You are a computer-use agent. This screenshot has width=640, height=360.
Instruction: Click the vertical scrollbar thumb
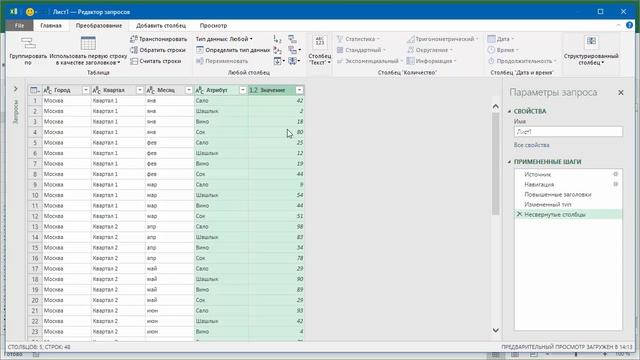tap(496, 163)
